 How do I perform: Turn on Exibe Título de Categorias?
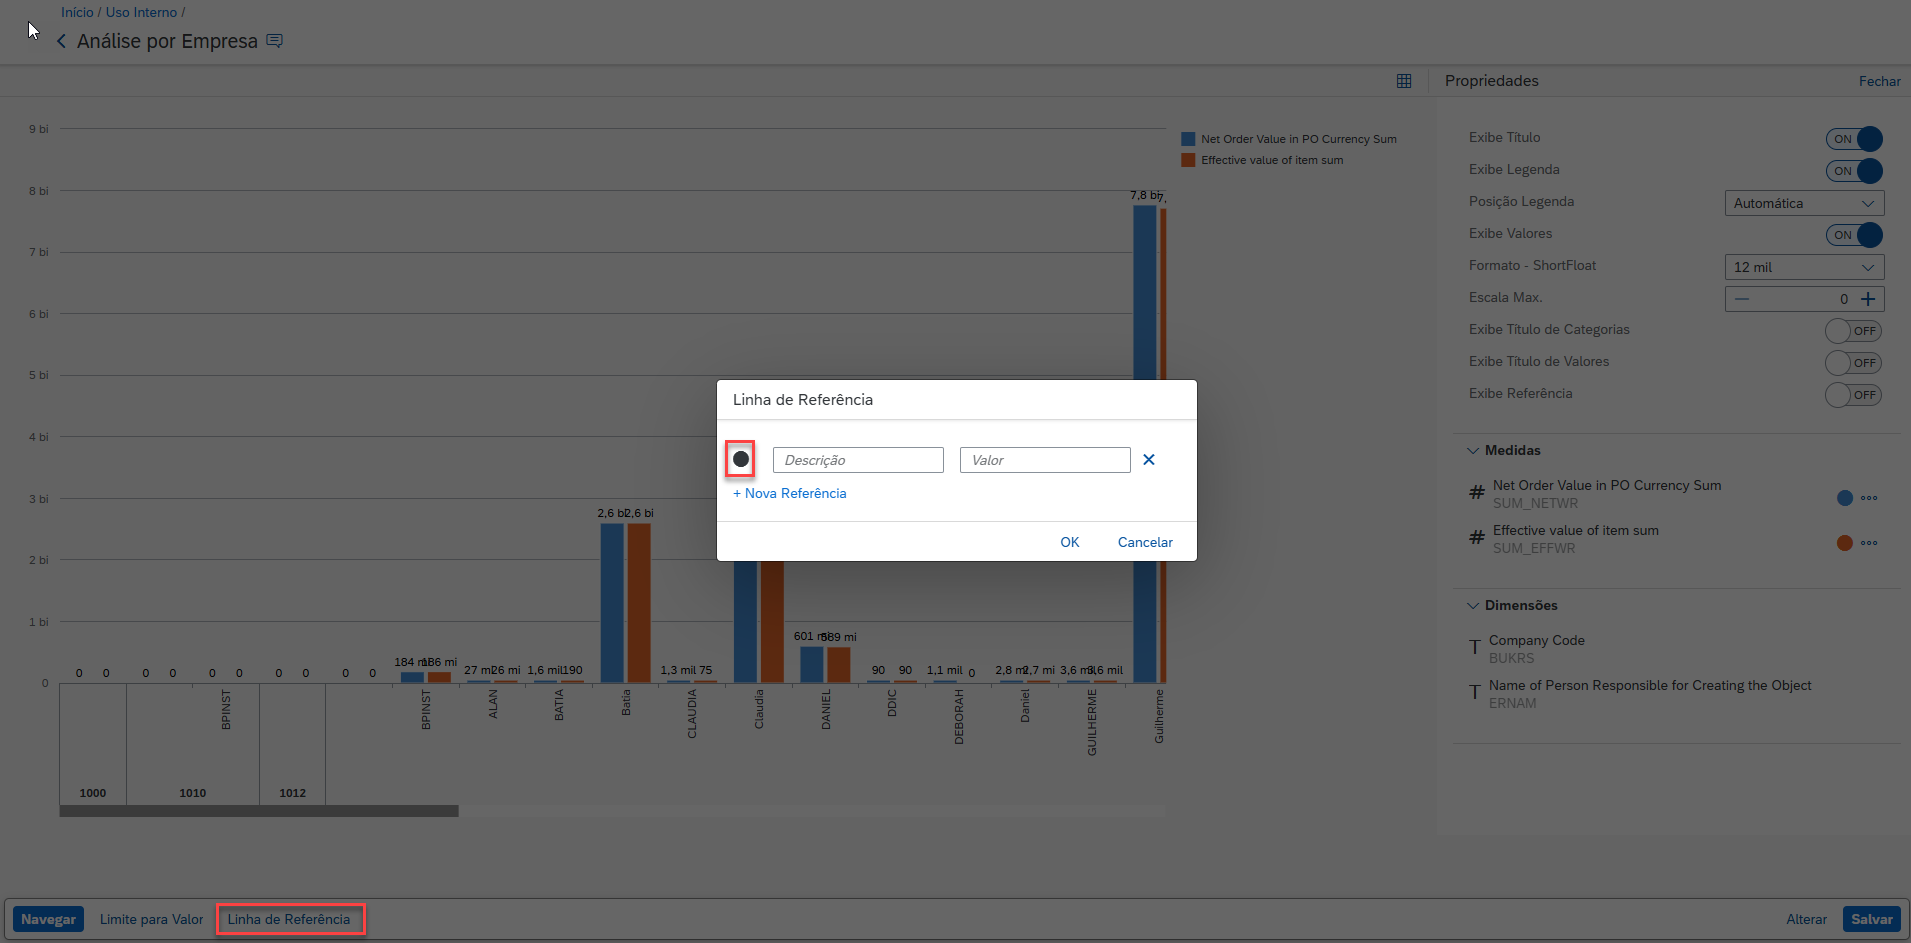1854,331
